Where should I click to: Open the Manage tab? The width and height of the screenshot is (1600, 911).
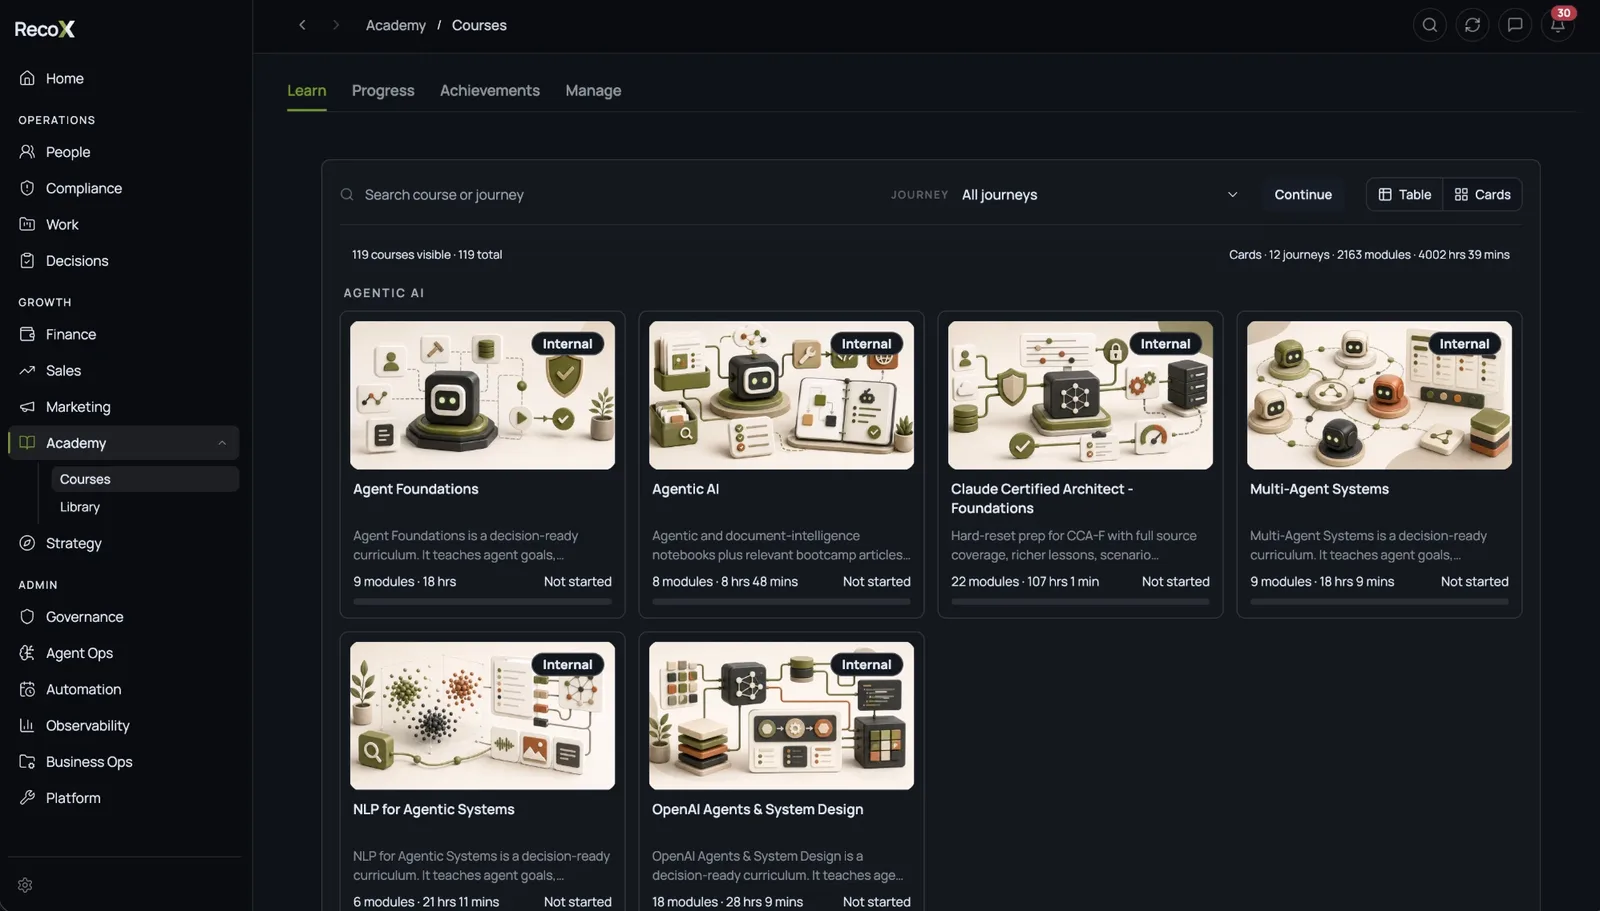point(593,91)
